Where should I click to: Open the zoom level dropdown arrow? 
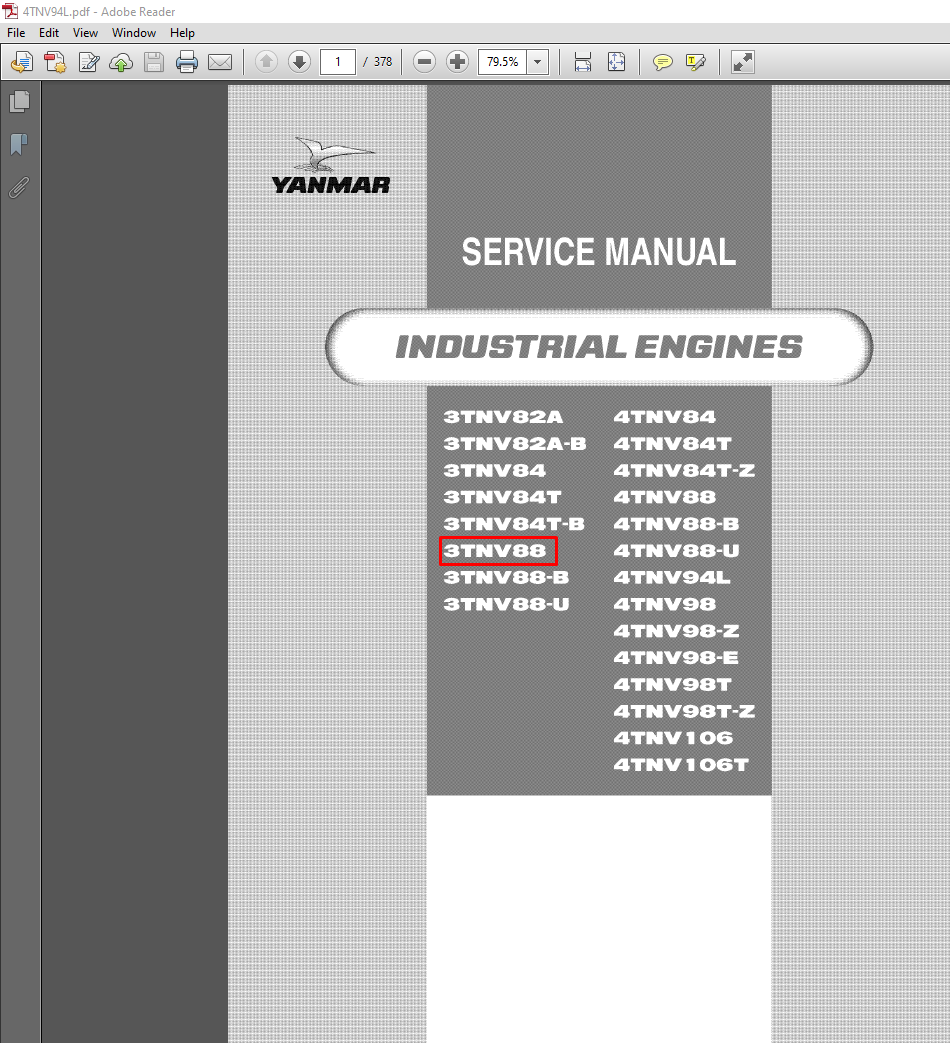click(x=538, y=62)
